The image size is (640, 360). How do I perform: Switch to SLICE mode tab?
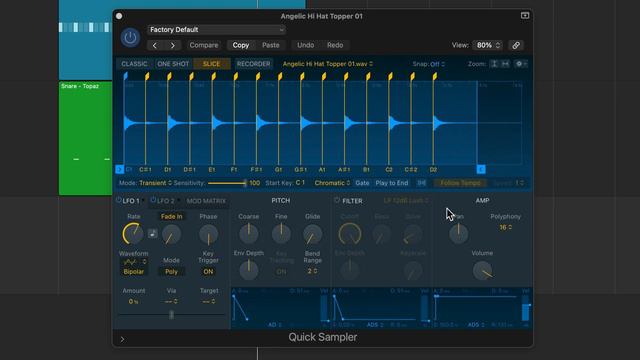coord(211,64)
